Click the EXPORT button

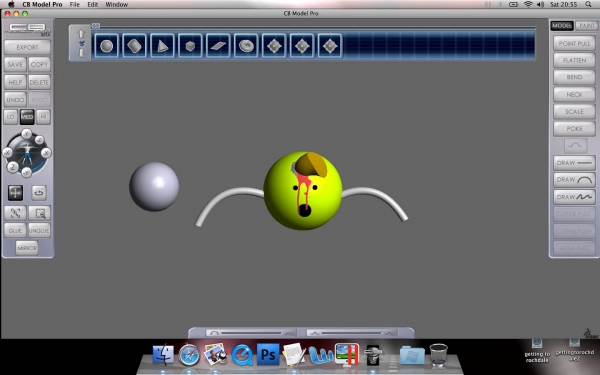point(27,47)
